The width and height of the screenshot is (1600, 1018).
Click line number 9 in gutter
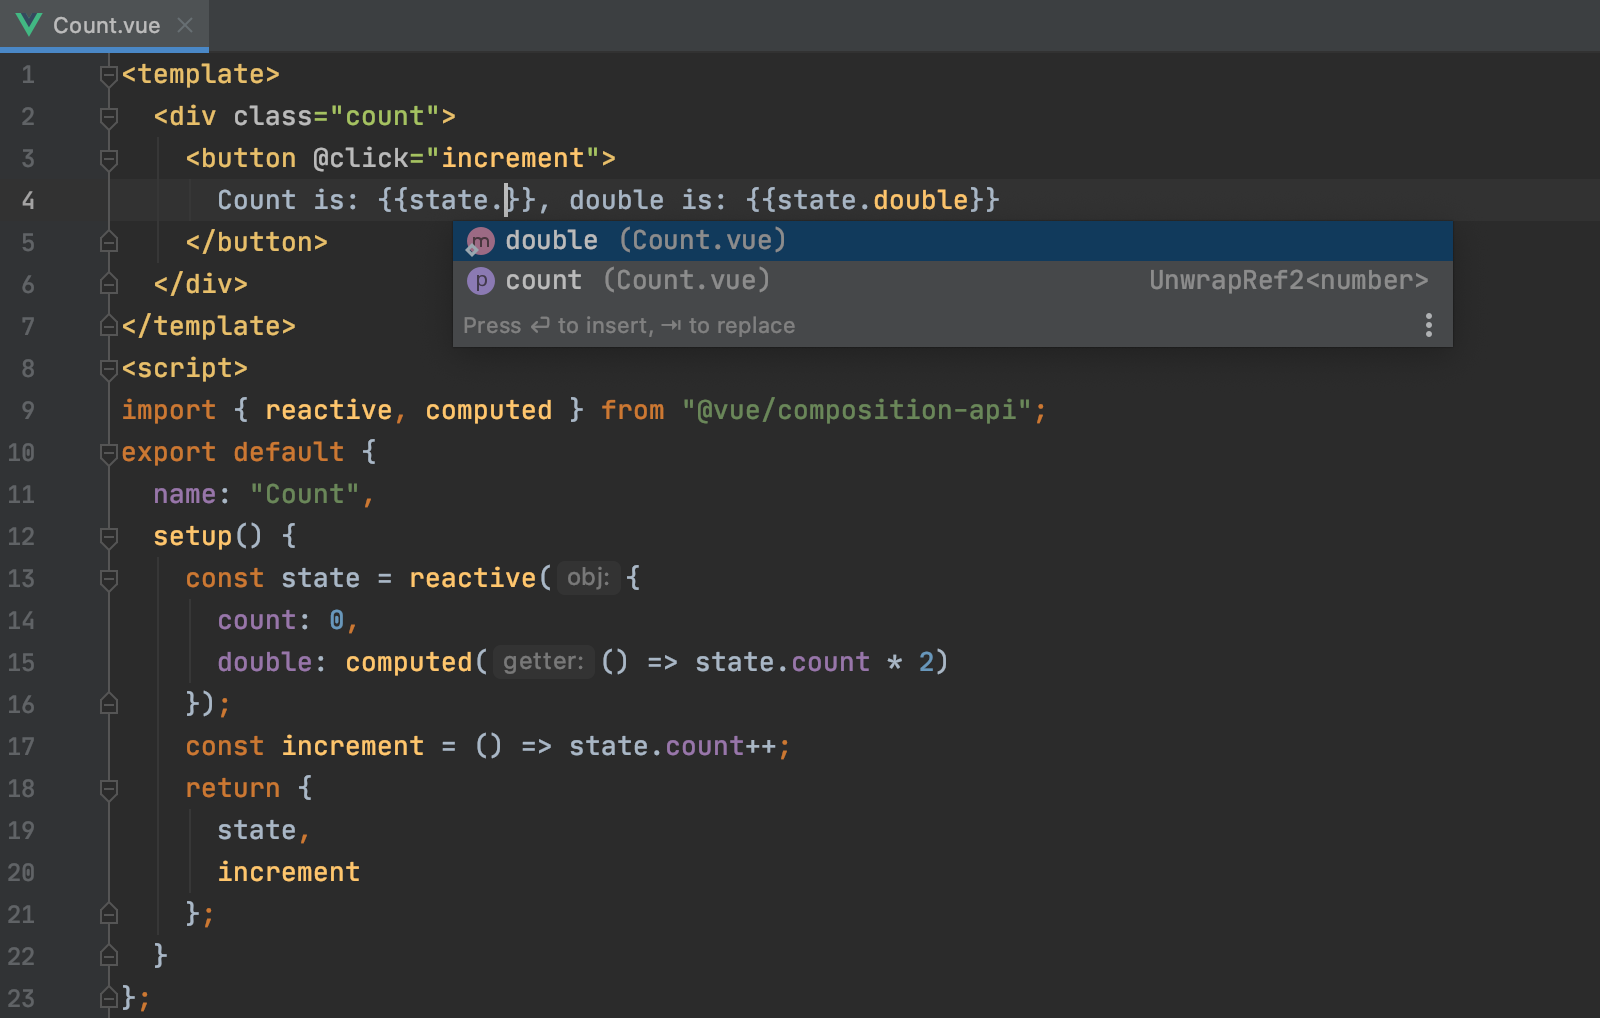pos(28,411)
